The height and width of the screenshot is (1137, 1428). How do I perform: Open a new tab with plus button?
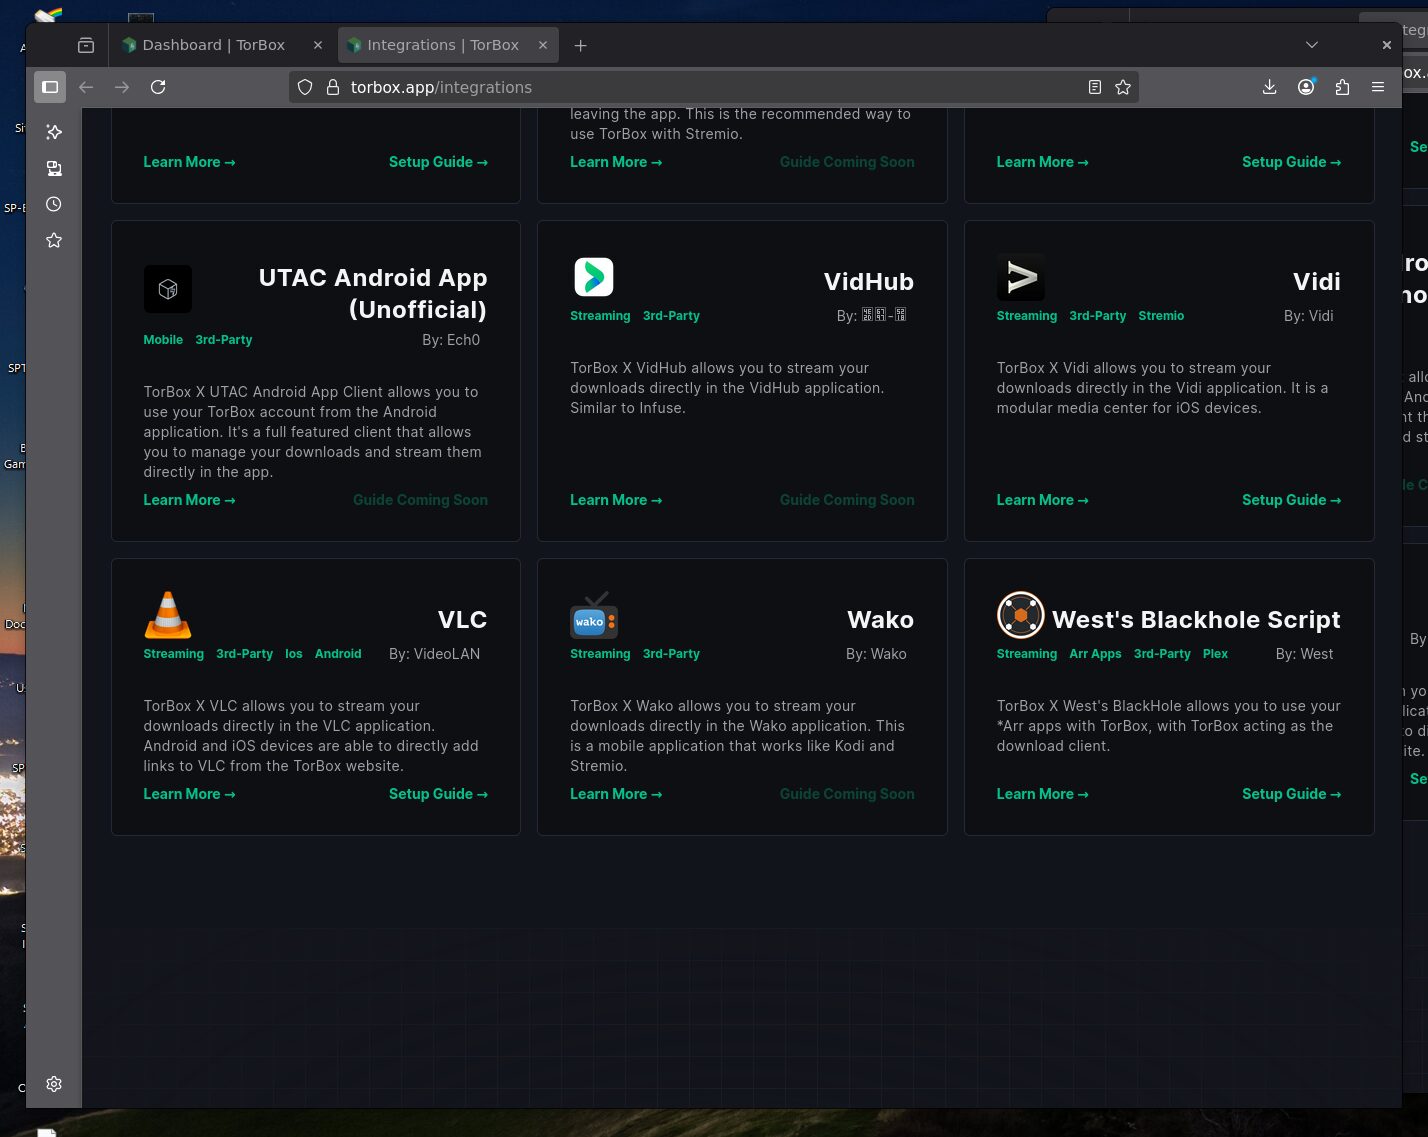(581, 45)
